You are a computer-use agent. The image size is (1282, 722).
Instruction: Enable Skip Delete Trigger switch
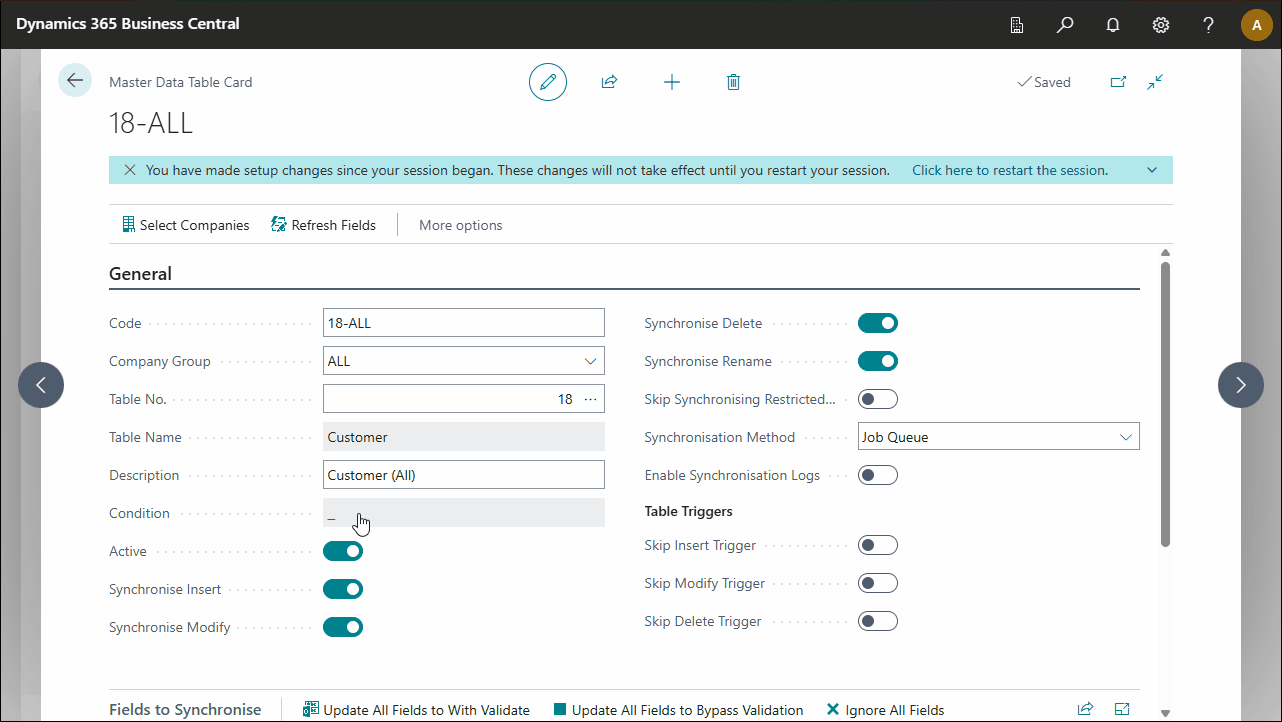pos(878,621)
